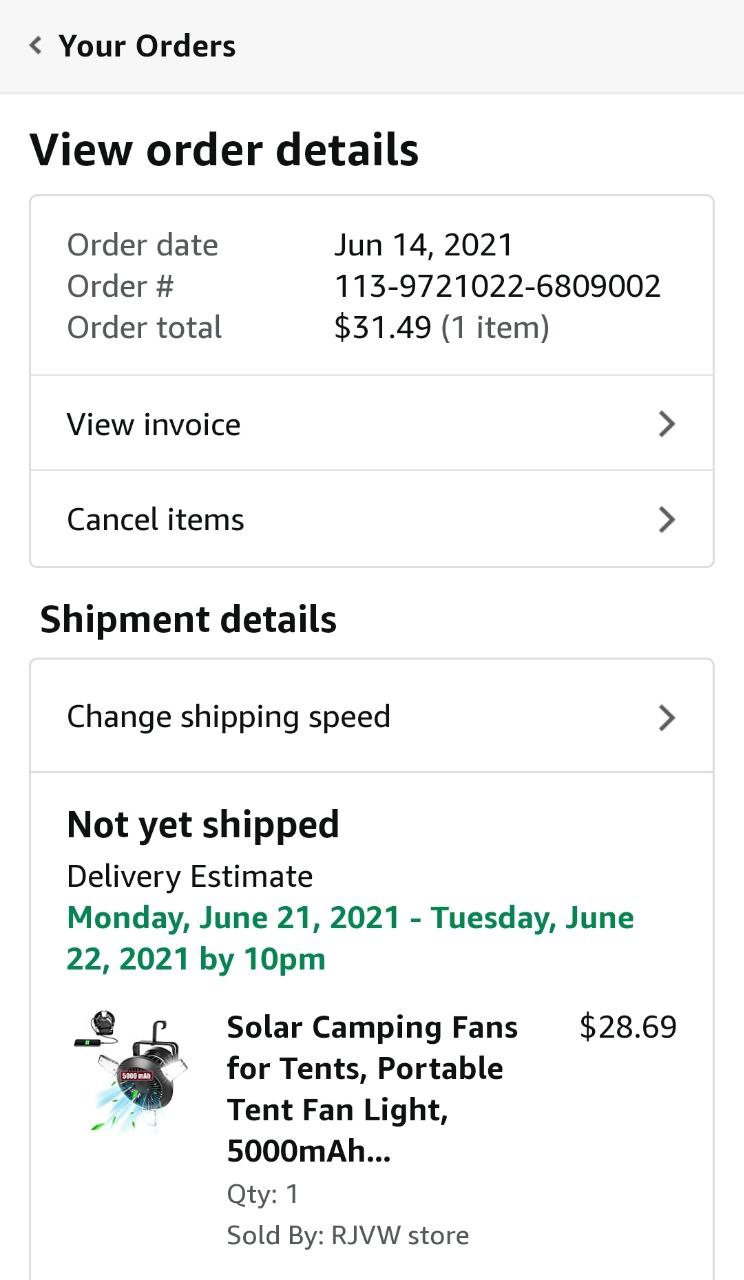Viewport: 744px width, 1280px height.
Task: Click the Change shipping speed arrow
Action: [x=667, y=717]
